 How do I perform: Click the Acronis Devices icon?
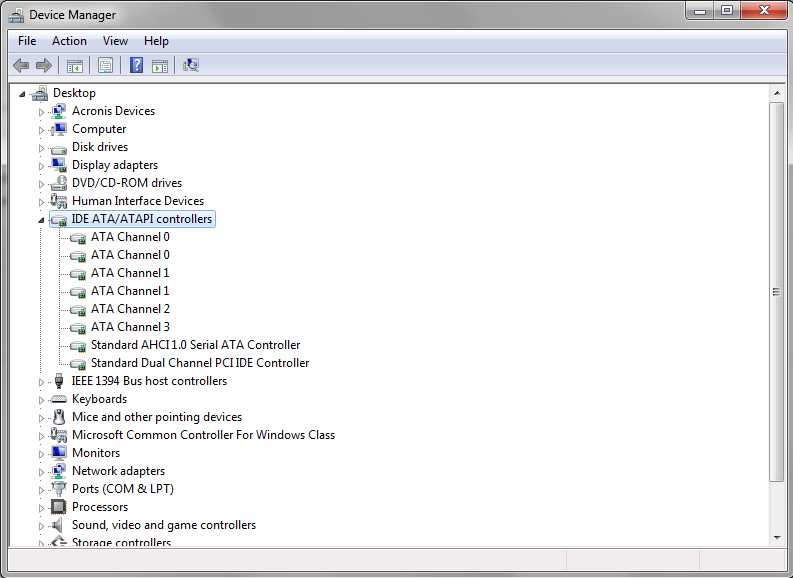pos(59,111)
